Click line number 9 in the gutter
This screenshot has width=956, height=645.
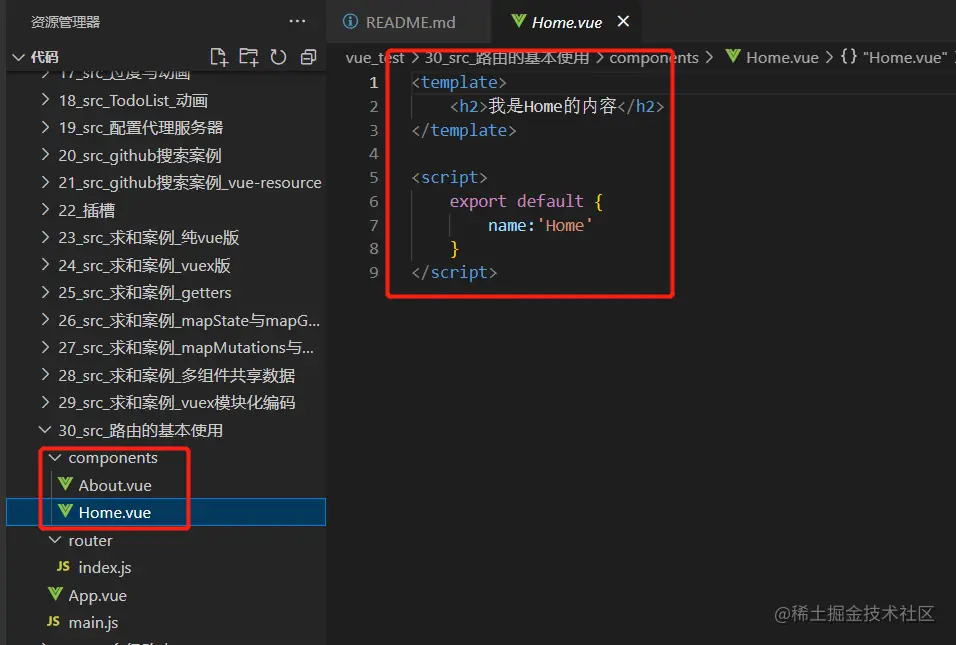point(374,273)
